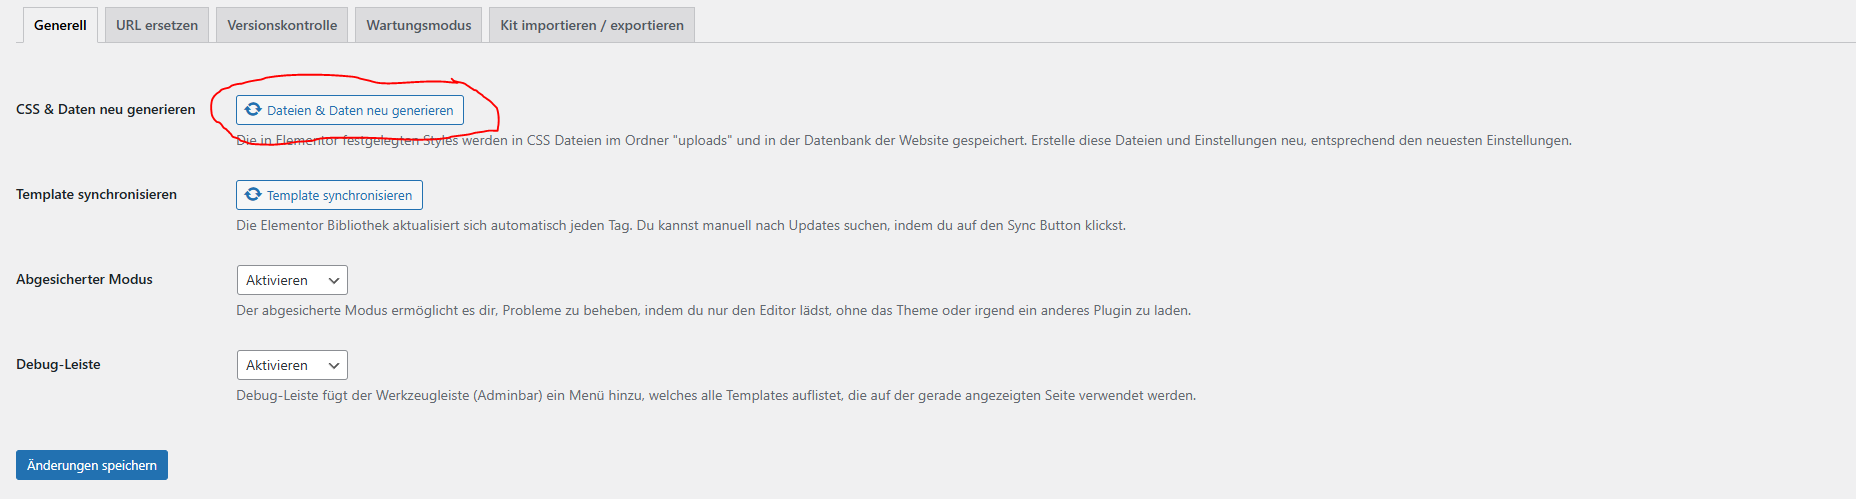Go to the Wartungsmodus tab
This screenshot has height=499, width=1856.
click(x=418, y=25)
